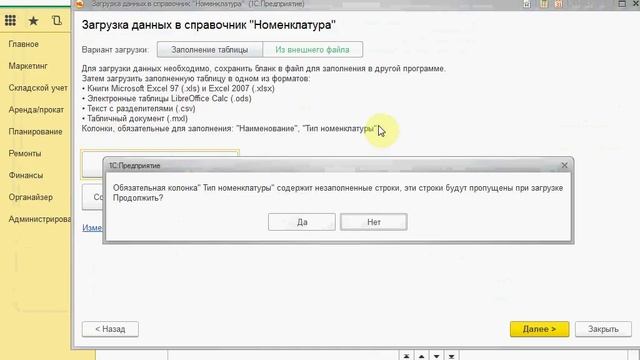
Task: Open the sections grid menu icon
Action: (x=10, y=20)
